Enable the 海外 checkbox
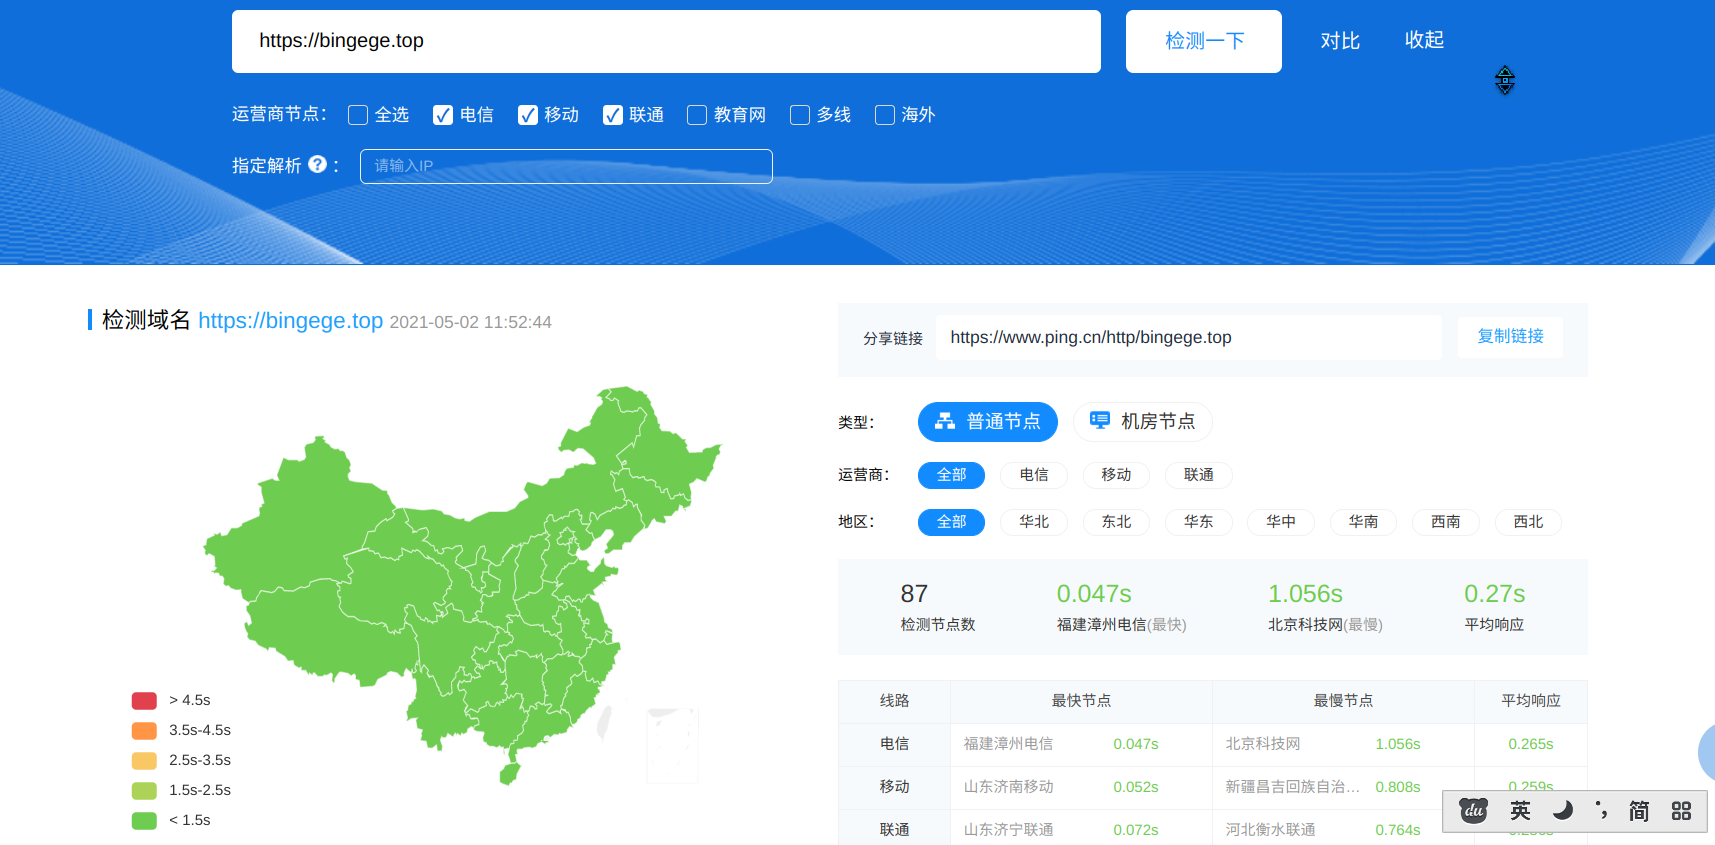This screenshot has height=845, width=1715. coord(885,115)
